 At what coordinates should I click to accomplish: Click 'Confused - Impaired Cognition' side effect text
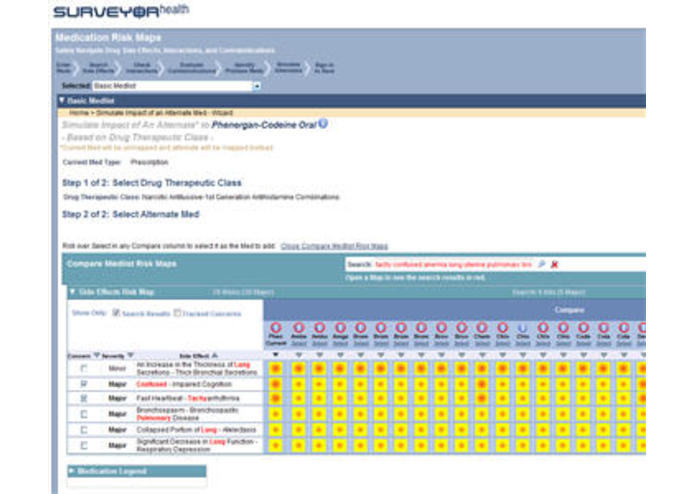184,384
